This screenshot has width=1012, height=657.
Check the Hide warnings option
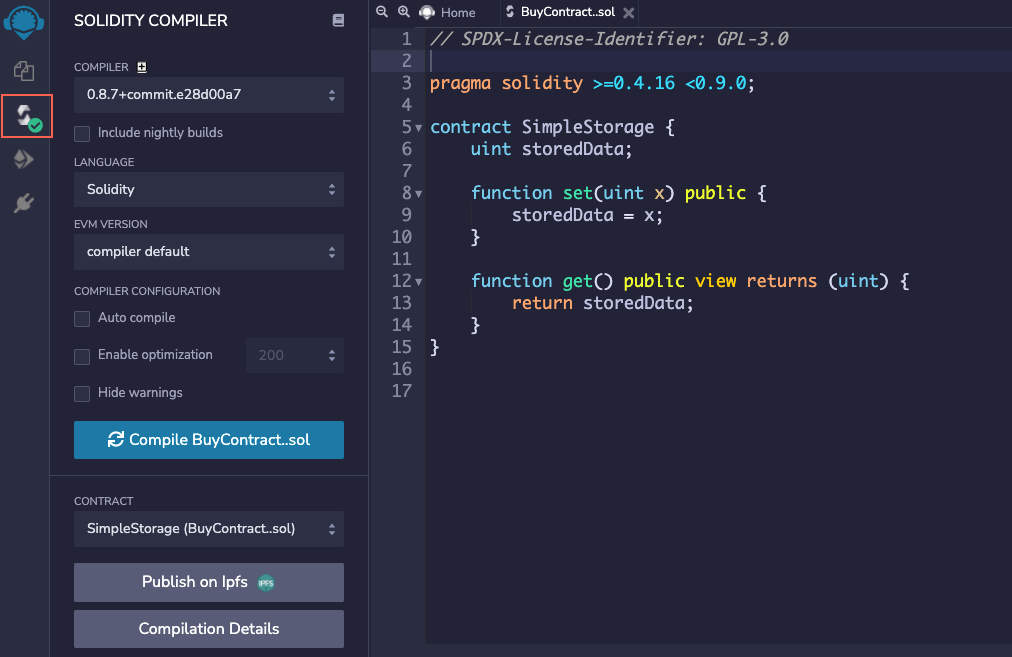82,393
